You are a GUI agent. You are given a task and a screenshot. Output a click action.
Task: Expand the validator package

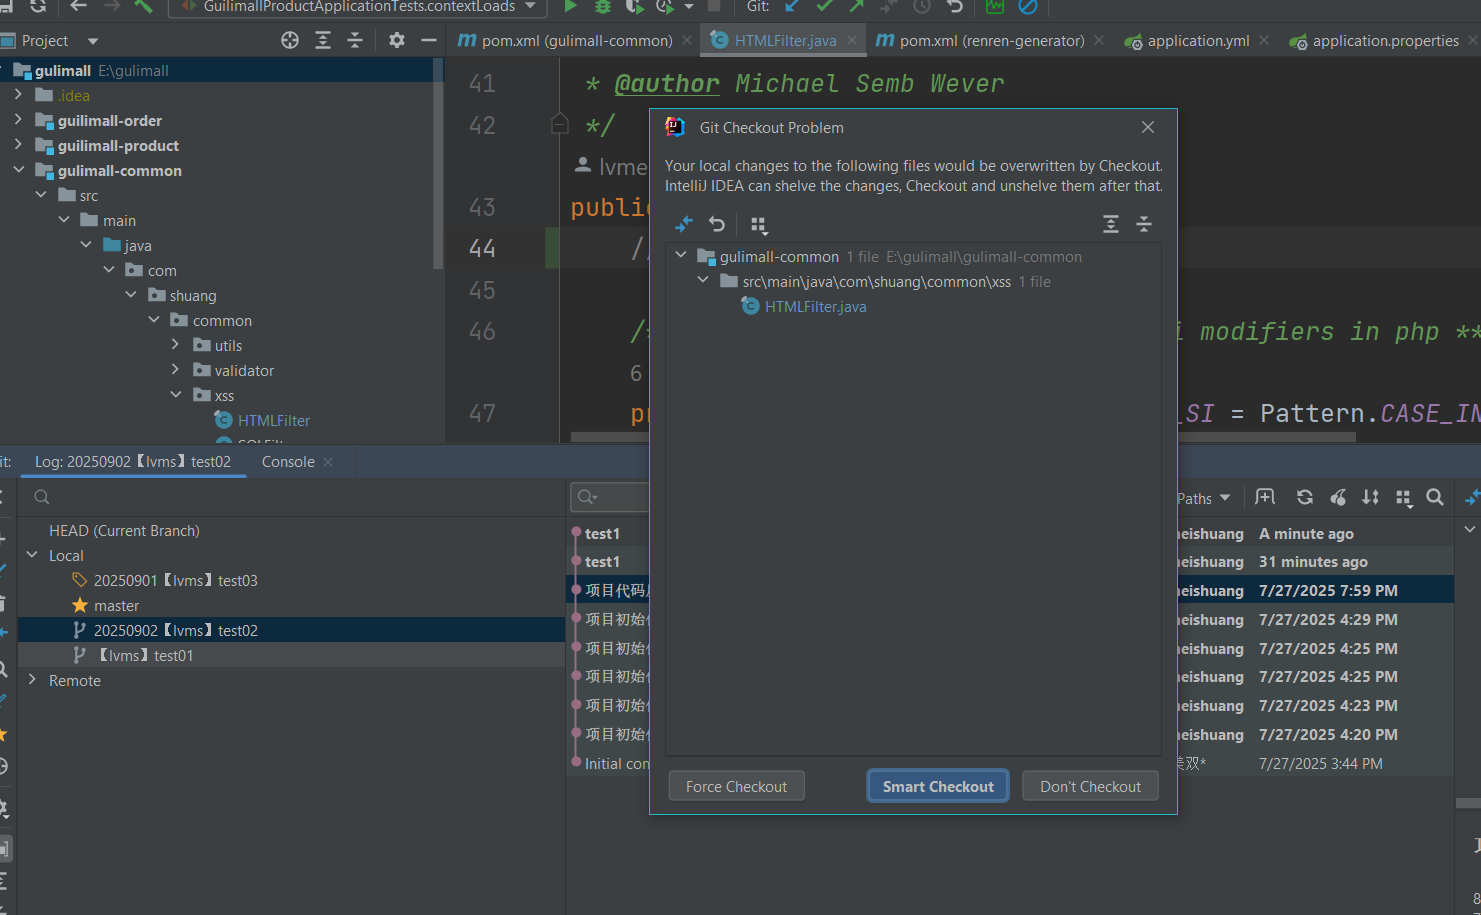[176, 369]
